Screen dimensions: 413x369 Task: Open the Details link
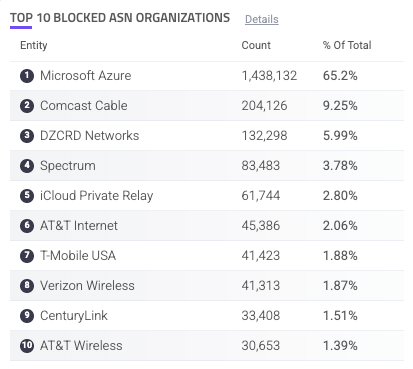tap(262, 19)
